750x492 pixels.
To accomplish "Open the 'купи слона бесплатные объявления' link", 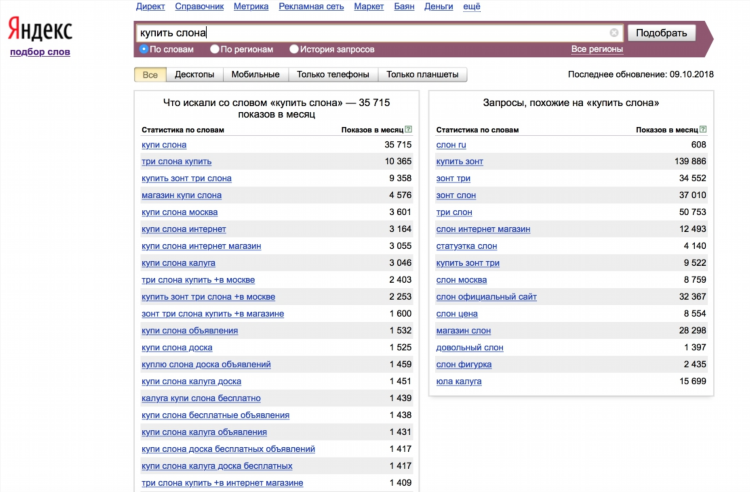I will [x=215, y=415].
